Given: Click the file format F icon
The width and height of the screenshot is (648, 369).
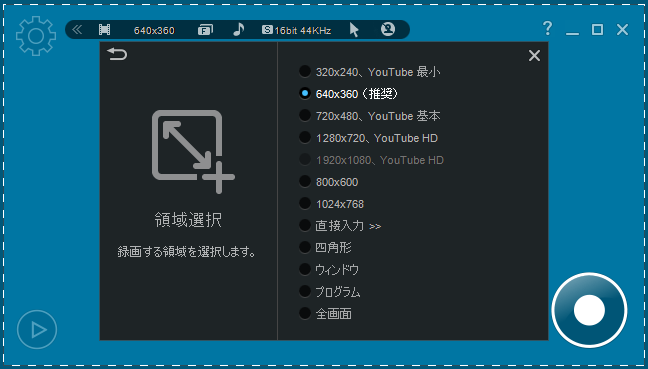Looking at the screenshot, I should click(x=205, y=30).
